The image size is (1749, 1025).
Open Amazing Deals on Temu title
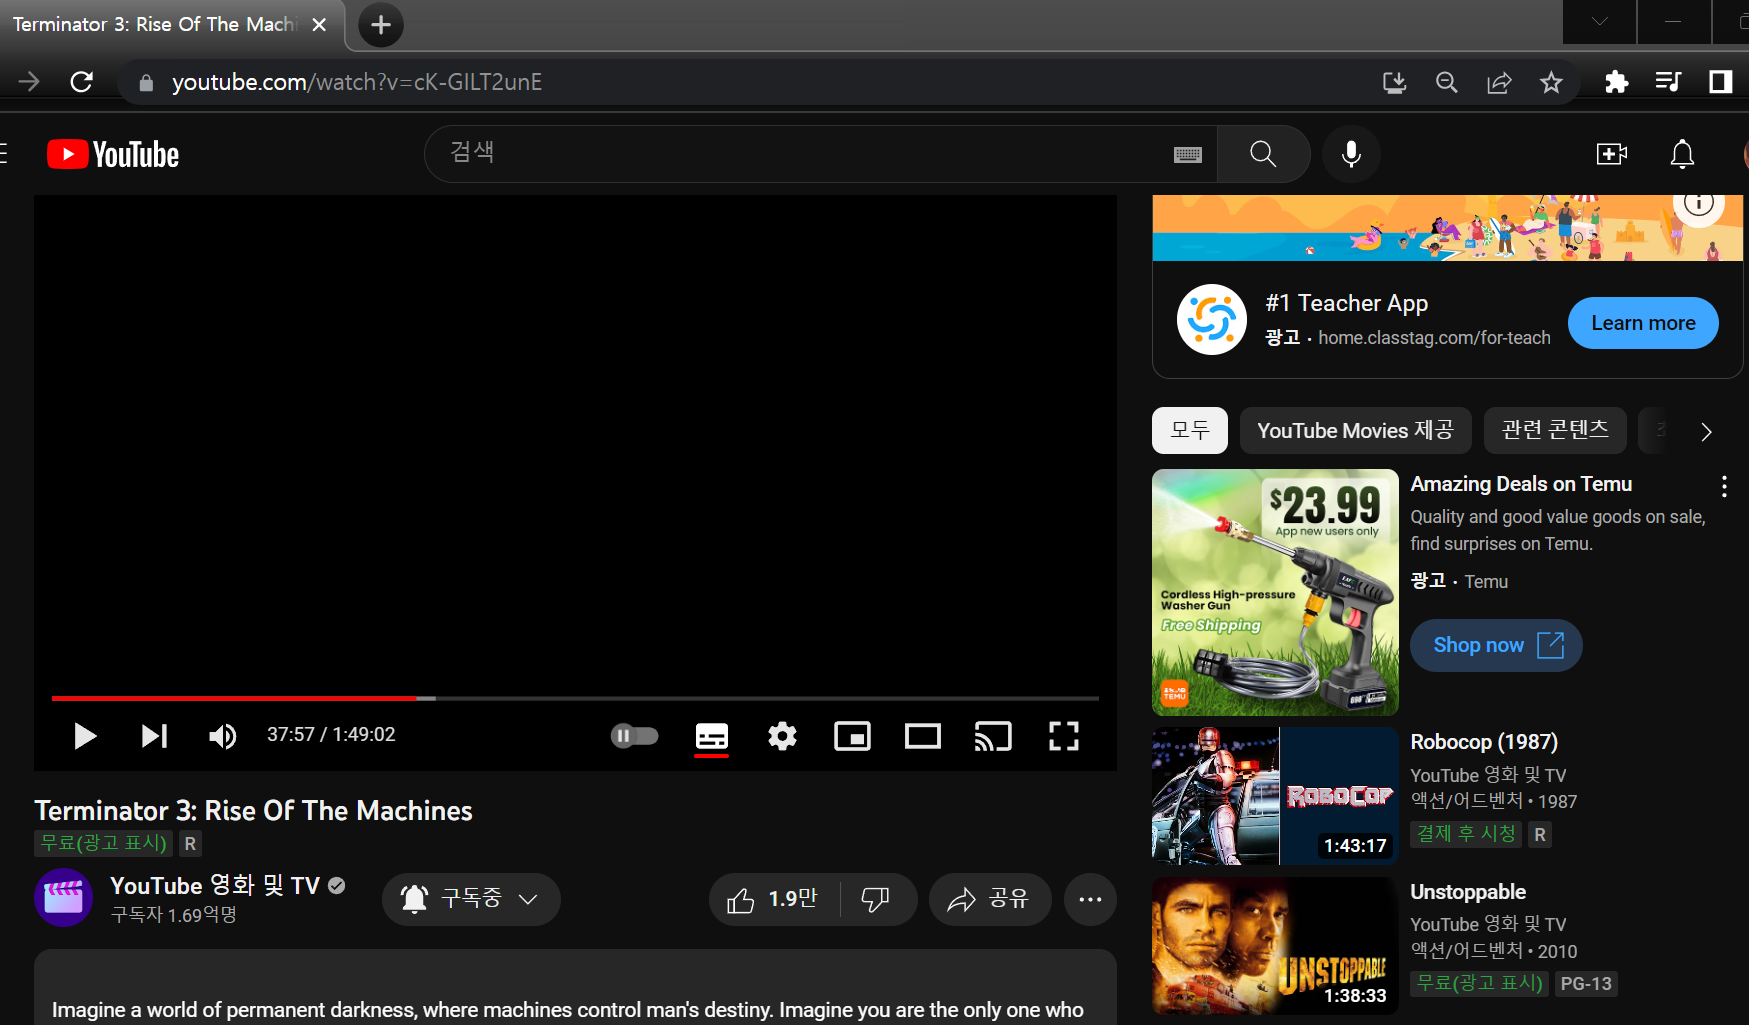click(1521, 484)
